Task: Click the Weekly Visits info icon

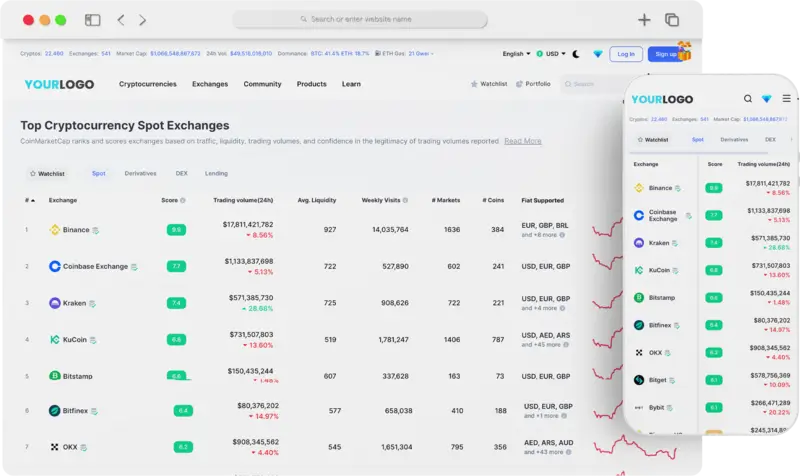Action: (x=405, y=201)
